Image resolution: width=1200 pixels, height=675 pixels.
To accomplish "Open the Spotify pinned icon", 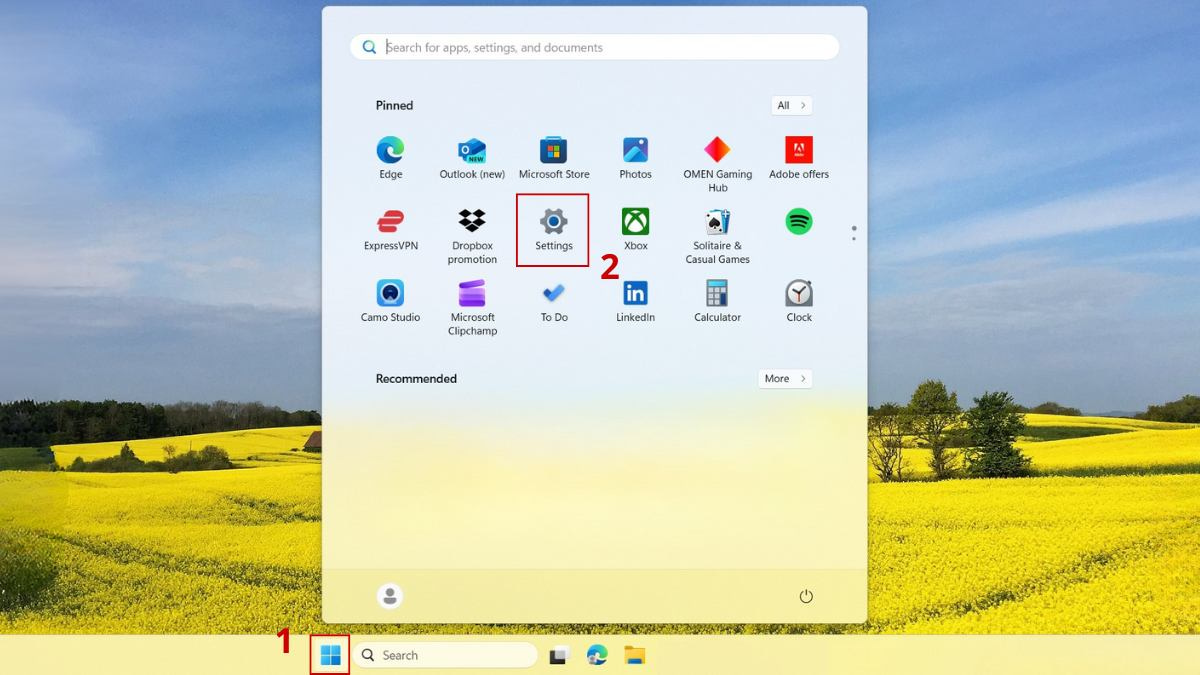I will click(x=799, y=222).
